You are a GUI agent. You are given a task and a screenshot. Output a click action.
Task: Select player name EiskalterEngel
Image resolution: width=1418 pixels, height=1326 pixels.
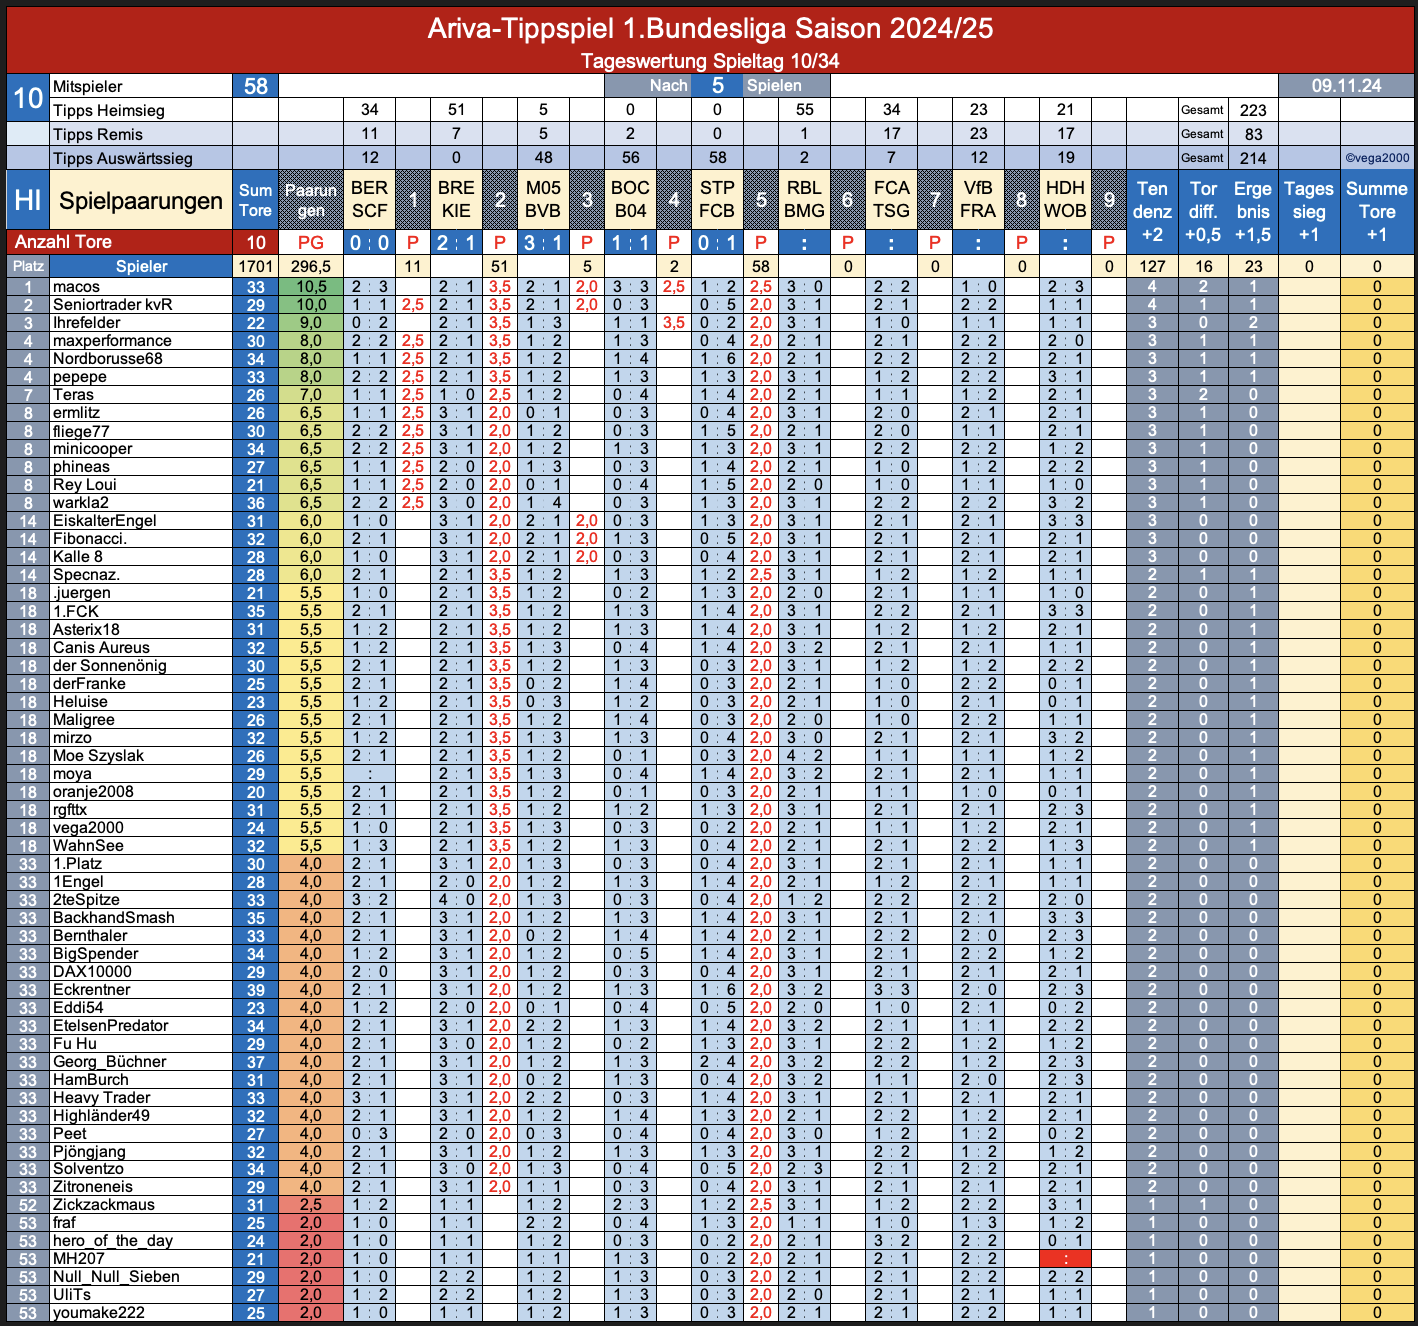pyautogui.click(x=105, y=521)
